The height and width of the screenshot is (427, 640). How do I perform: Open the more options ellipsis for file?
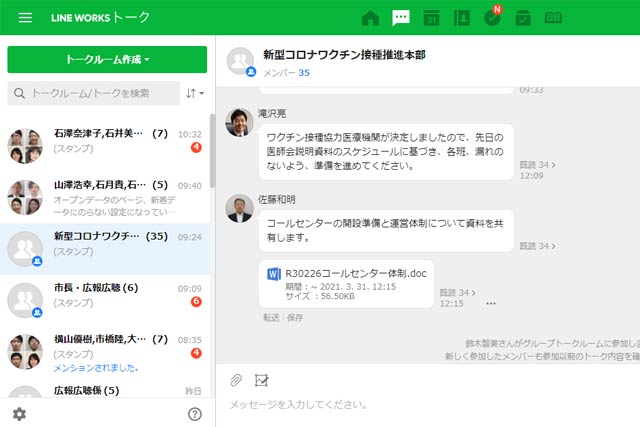click(491, 303)
